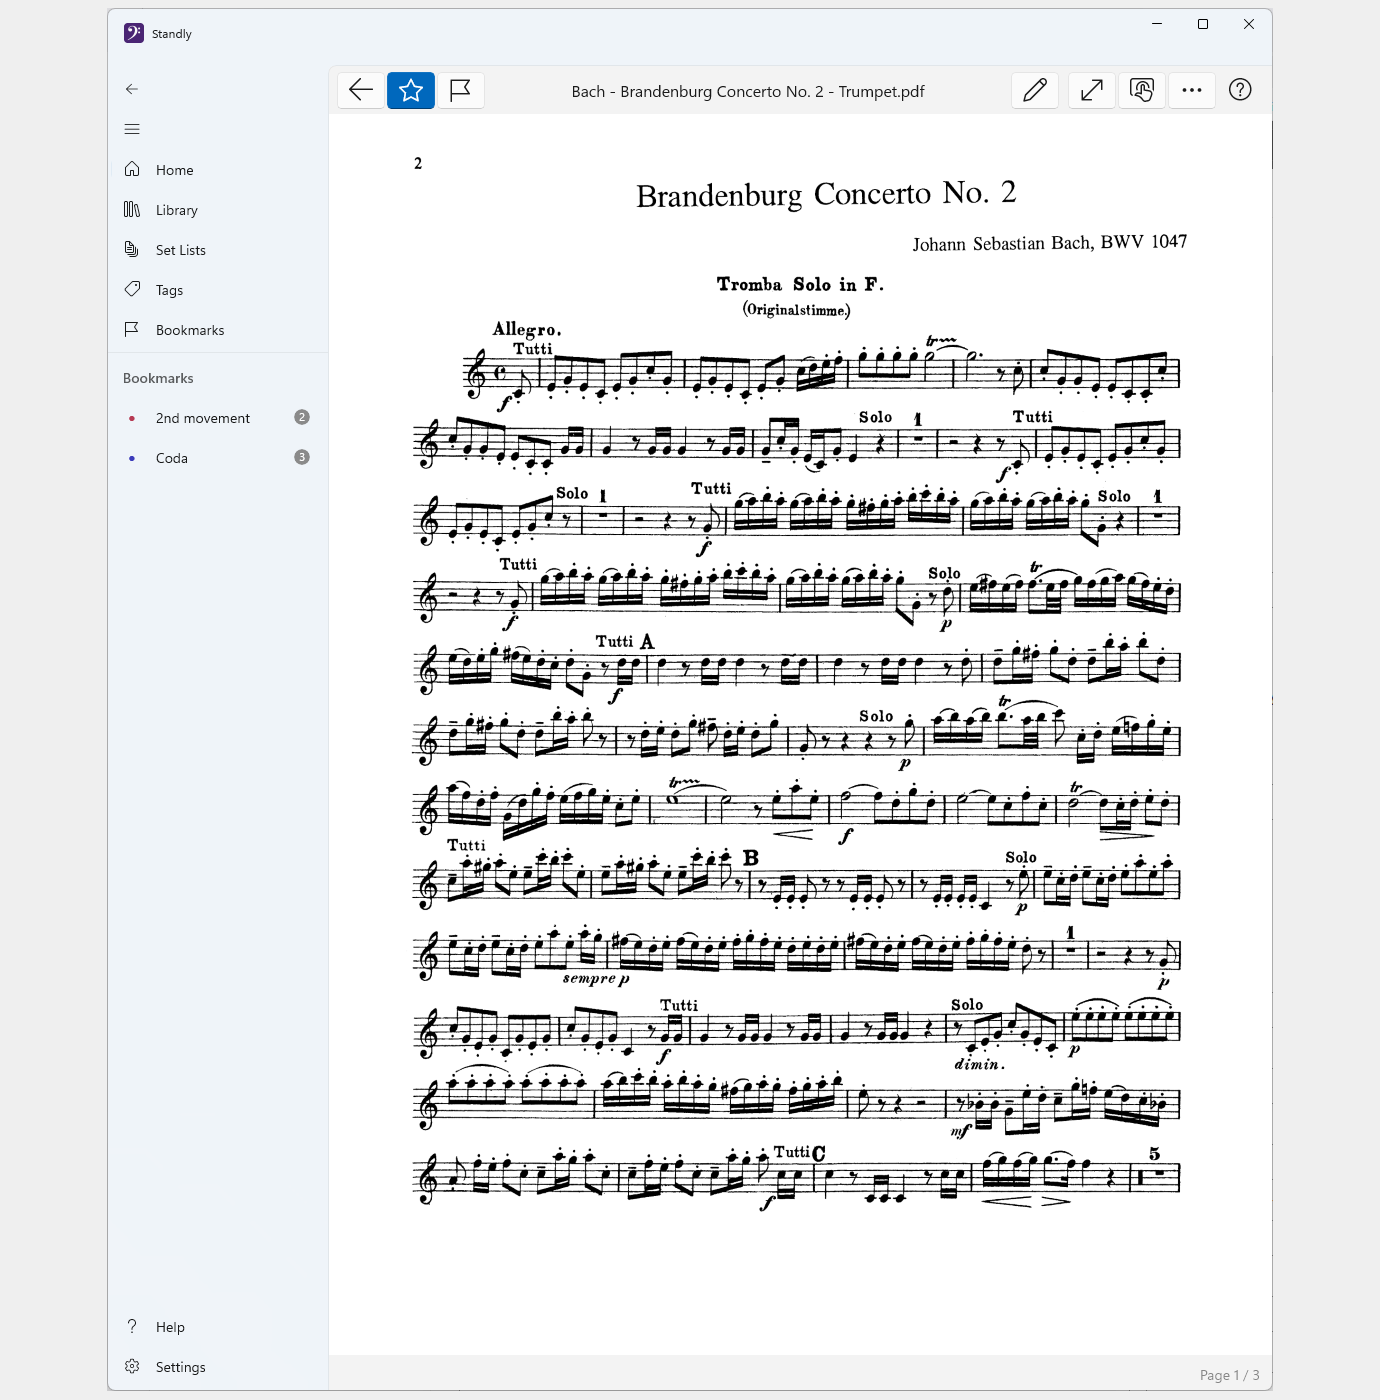Go back with the toolbar arrow button
This screenshot has height=1400, width=1380.
pos(361,90)
